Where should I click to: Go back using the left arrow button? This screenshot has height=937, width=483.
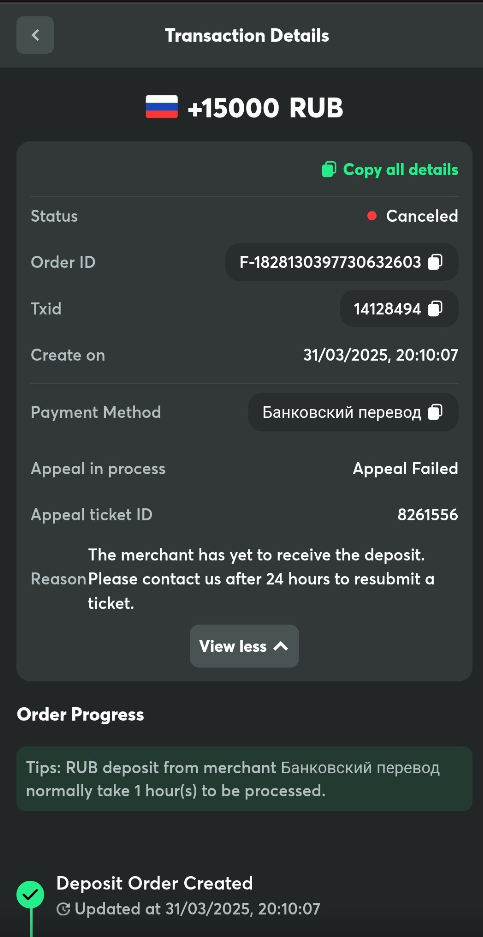point(35,35)
